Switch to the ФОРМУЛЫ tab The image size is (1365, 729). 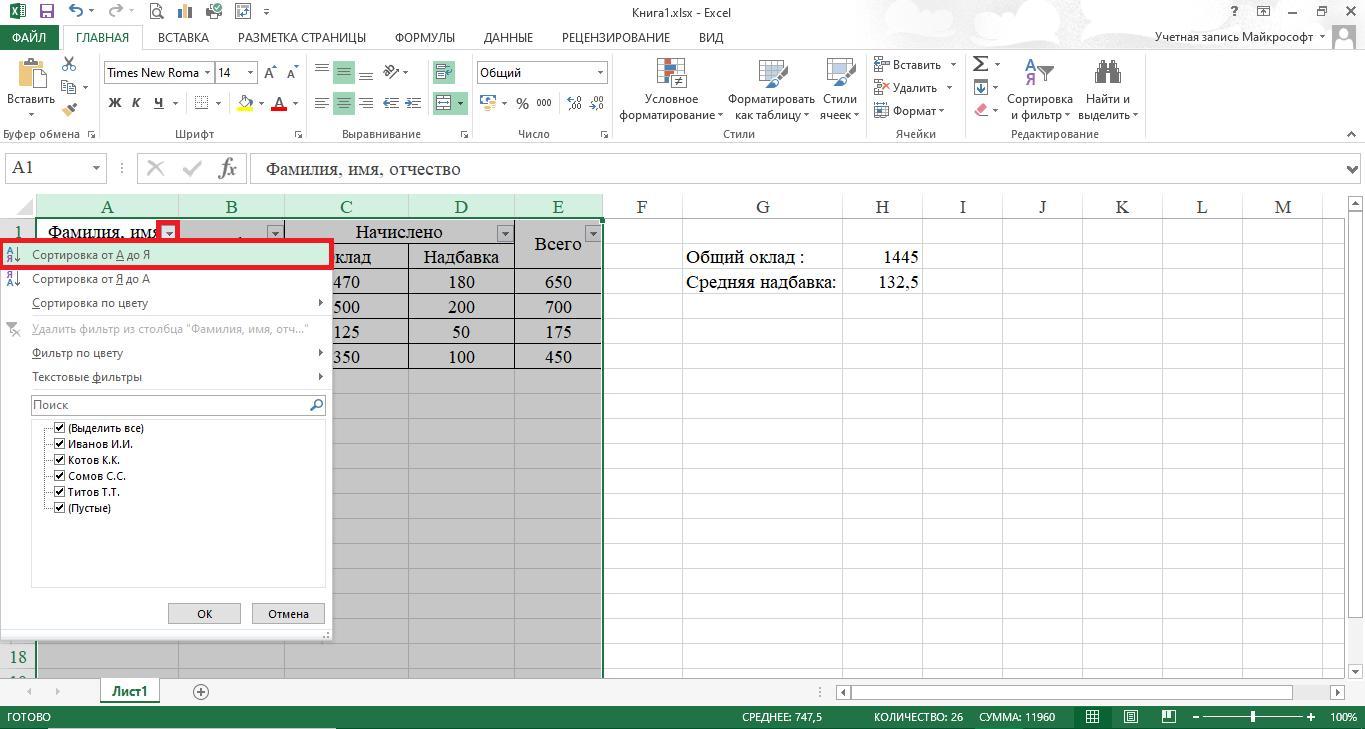click(424, 37)
